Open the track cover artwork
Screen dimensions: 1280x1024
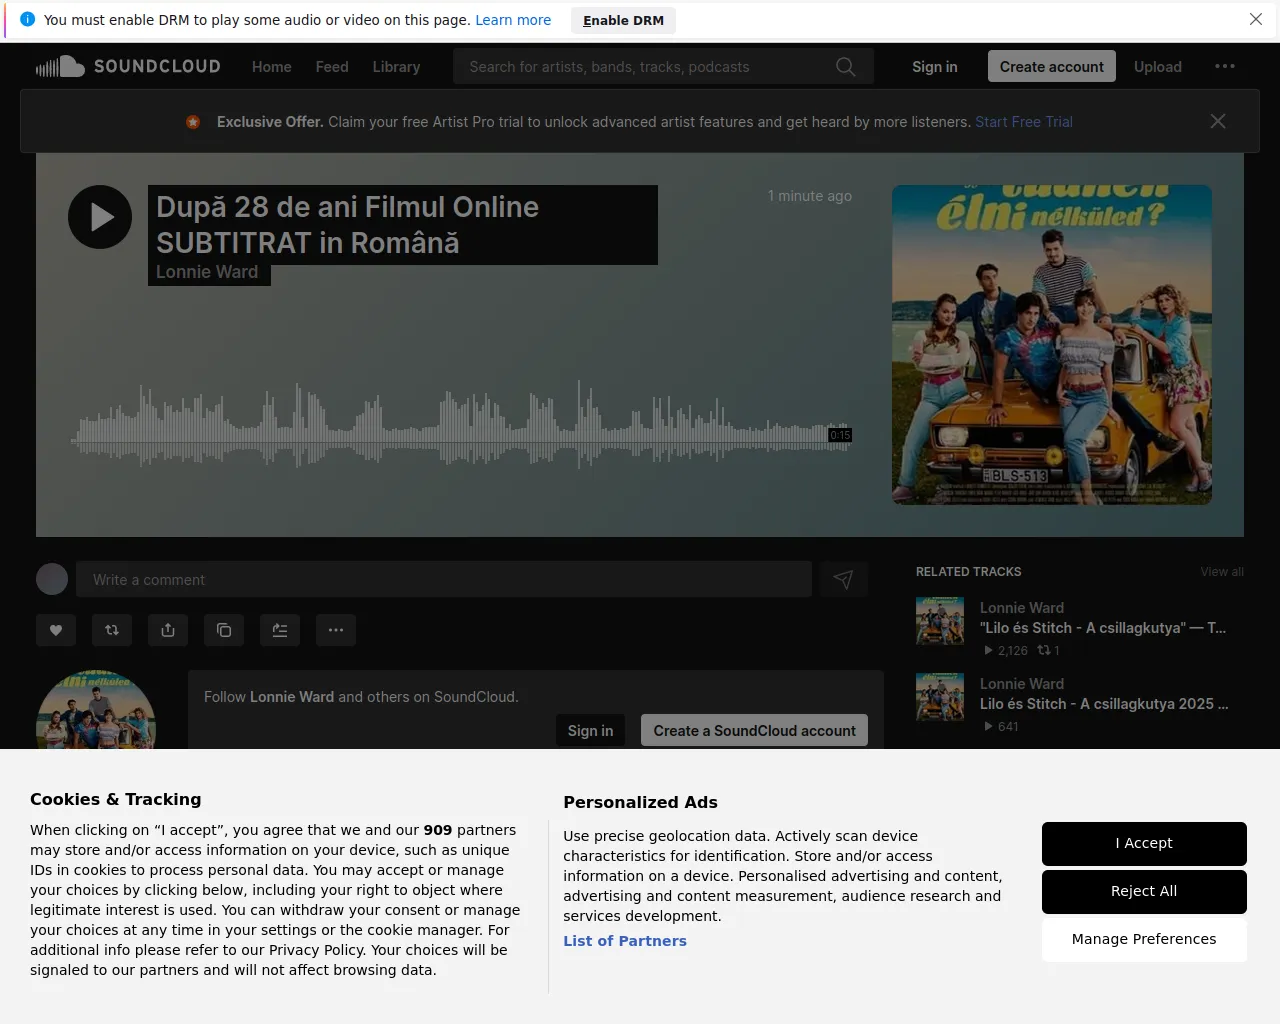point(1052,345)
